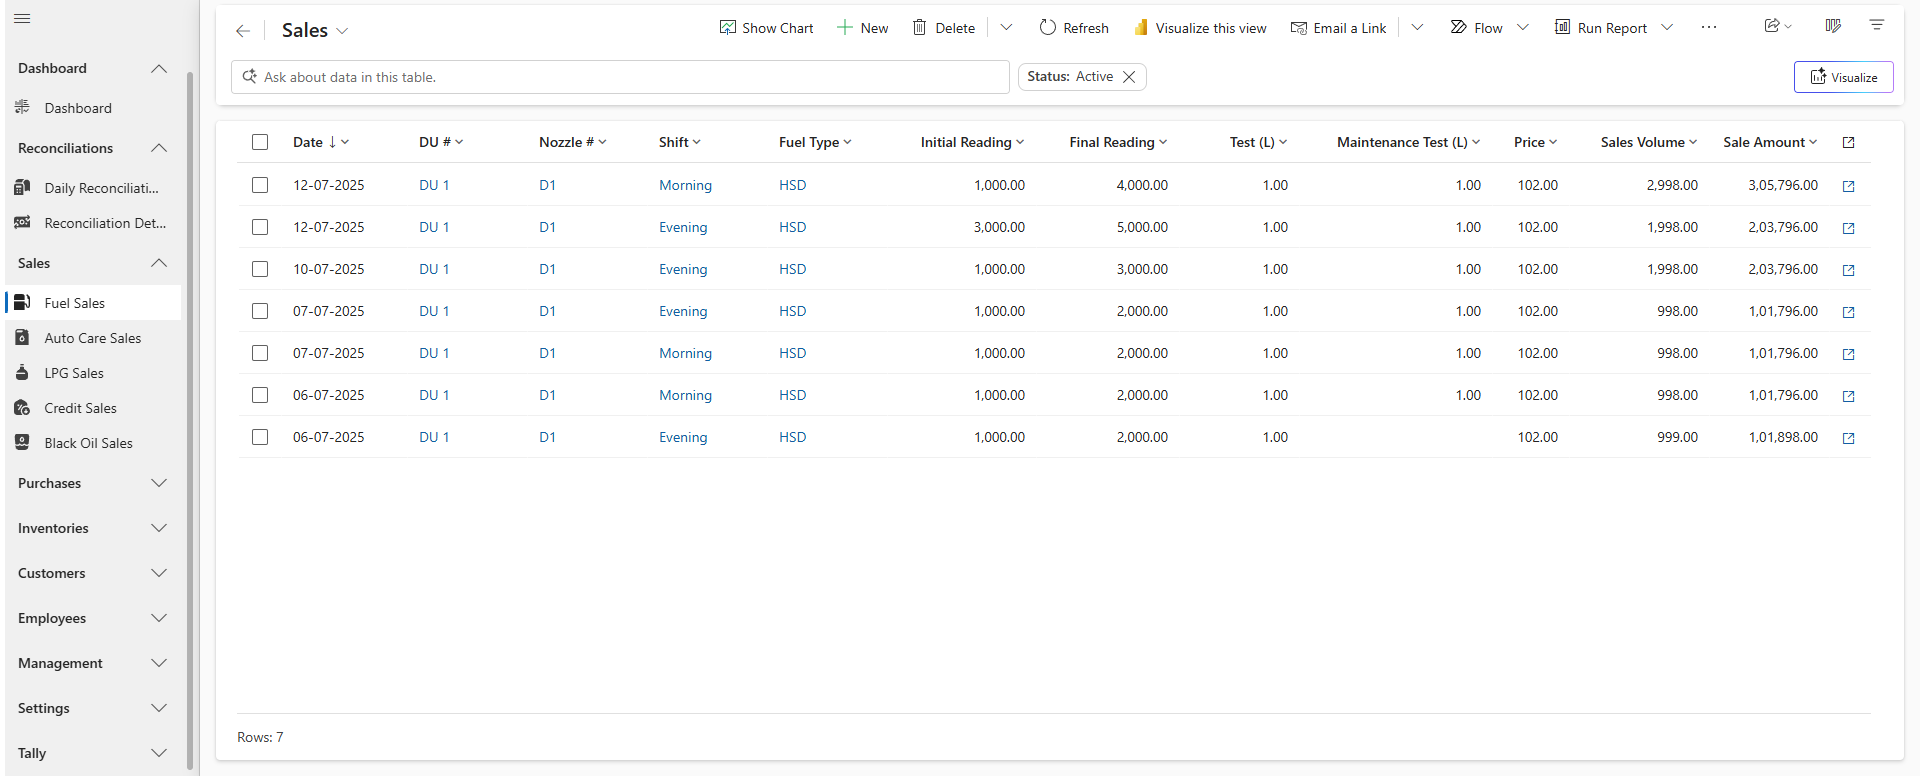Refresh the sales list
1920x776 pixels.
pos(1074,28)
